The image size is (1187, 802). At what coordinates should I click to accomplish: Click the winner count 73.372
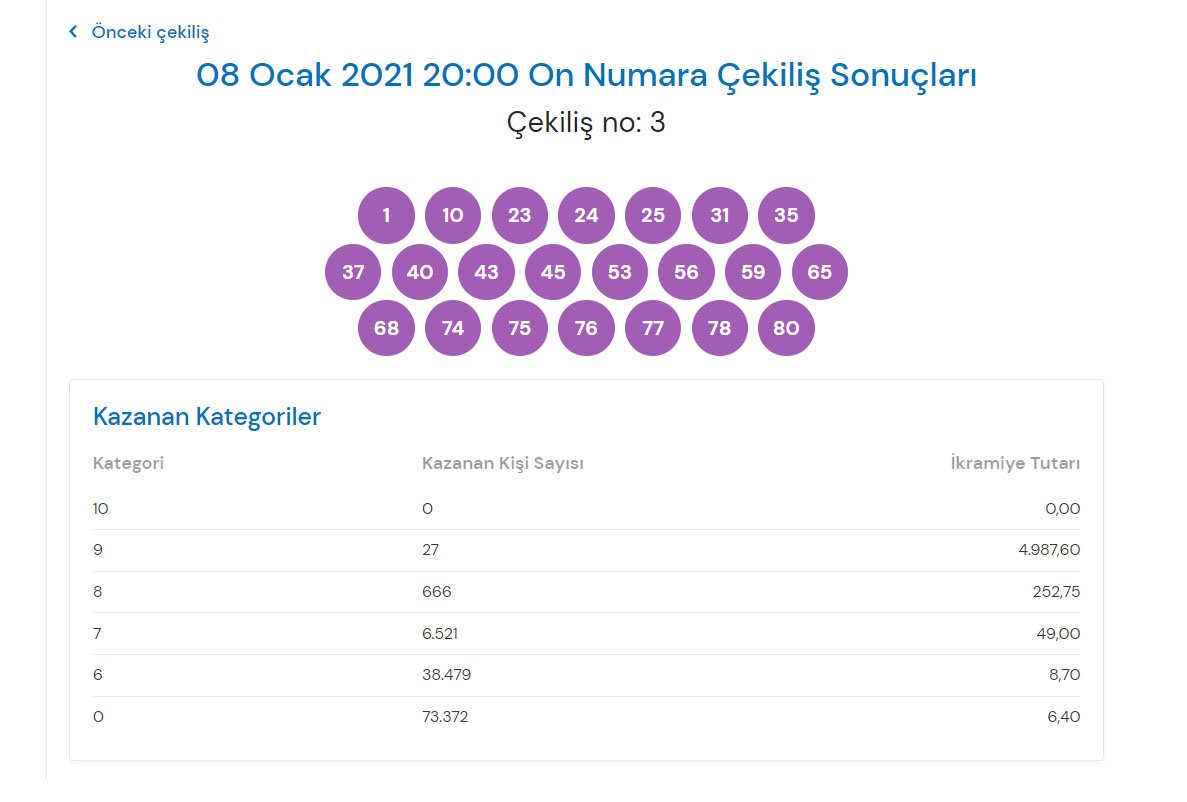click(445, 717)
